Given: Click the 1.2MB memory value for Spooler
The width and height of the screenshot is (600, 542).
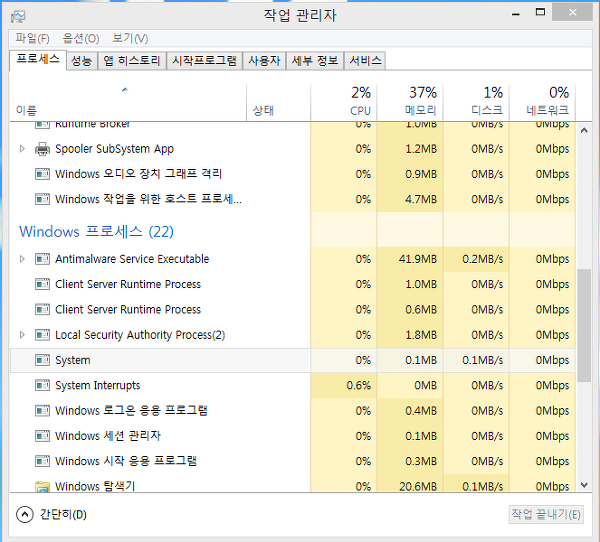Looking at the screenshot, I should [x=421, y=149].
